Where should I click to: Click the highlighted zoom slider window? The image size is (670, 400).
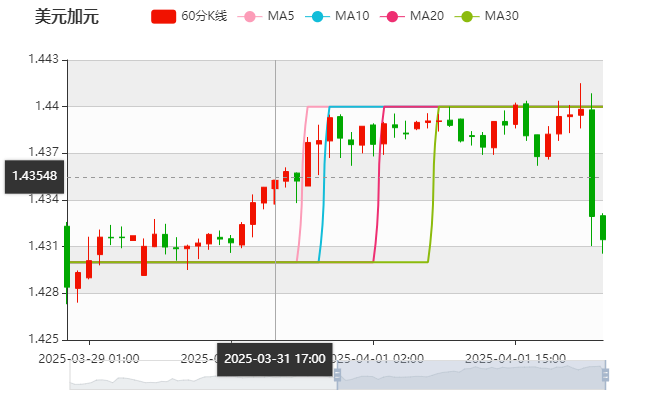click(x=470, y=375)
